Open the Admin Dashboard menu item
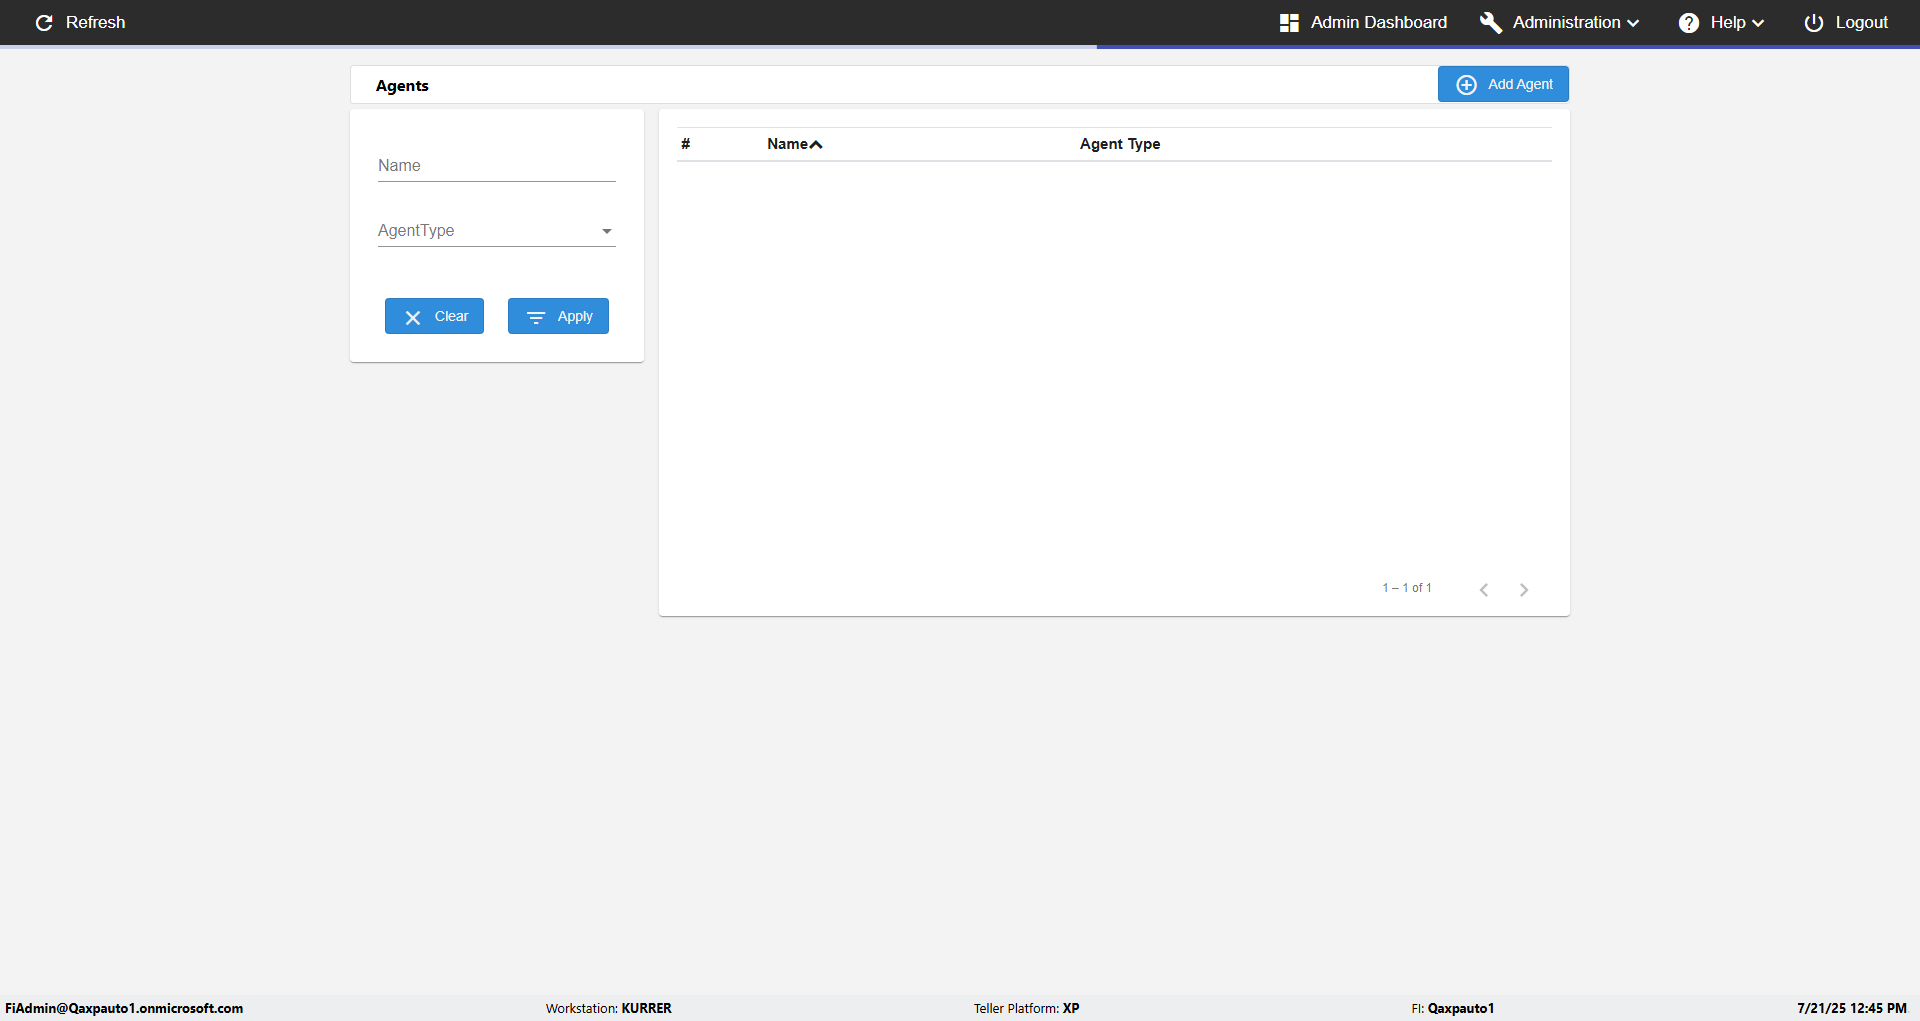The width and height of the screenshot is (1920, 1021). (x=1363, y=22)
